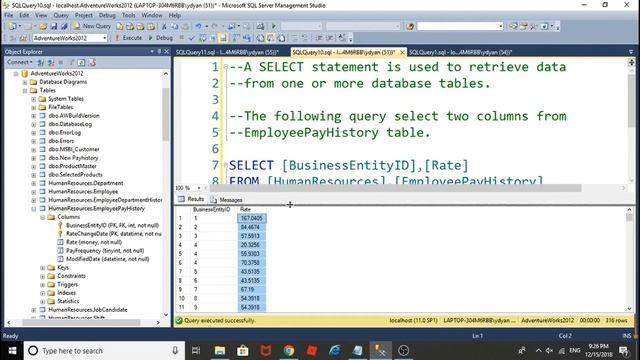Viewport: 640px width, 360px height.
Task: Open the Debug menu
Action: (107, 15)
